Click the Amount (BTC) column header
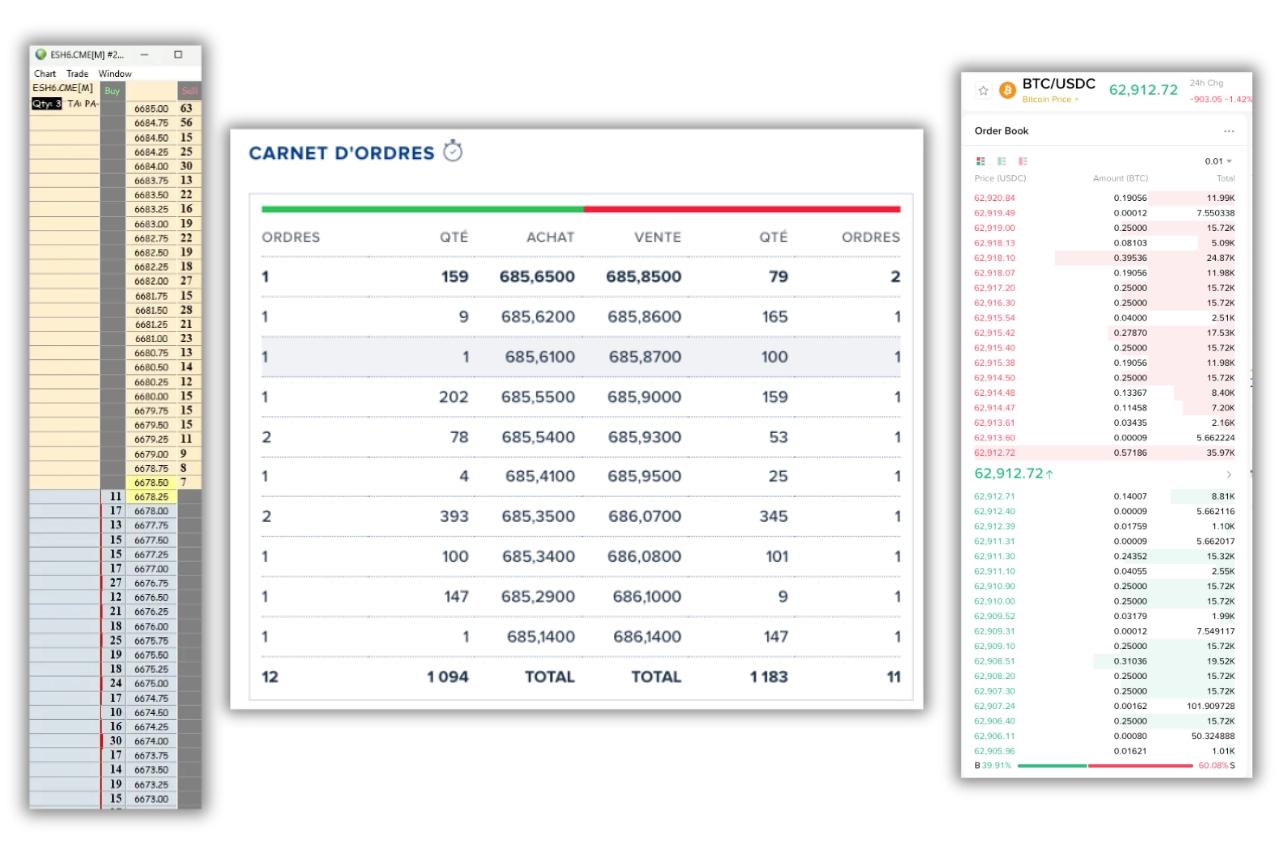This screenshot has height=854, width=1280. (1121, 177)
